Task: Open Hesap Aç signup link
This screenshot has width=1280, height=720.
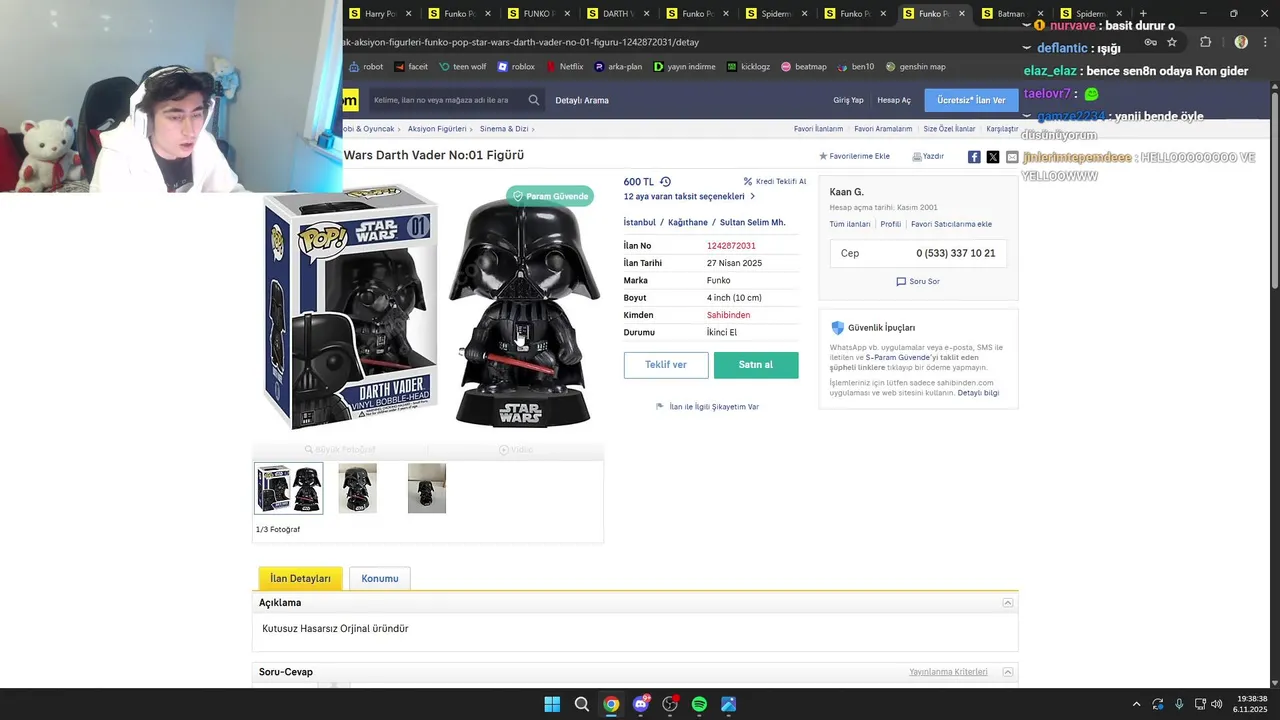Action: click(x=894, y=100)
